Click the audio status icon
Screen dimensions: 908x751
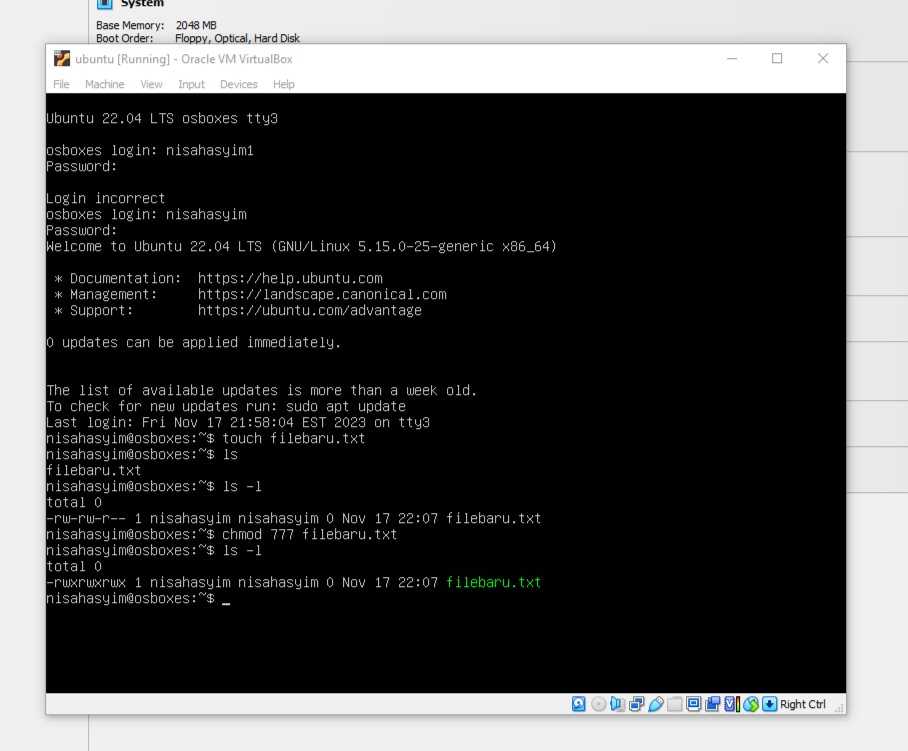[x=617, y=704]
